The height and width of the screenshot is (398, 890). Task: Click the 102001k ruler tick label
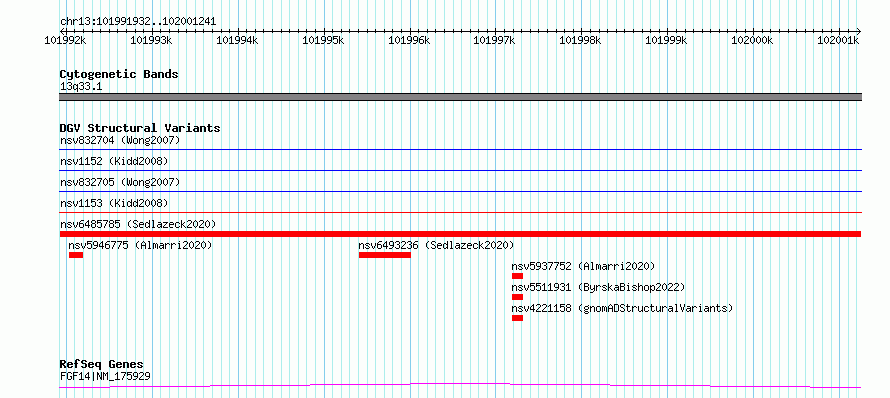point(838,40)
